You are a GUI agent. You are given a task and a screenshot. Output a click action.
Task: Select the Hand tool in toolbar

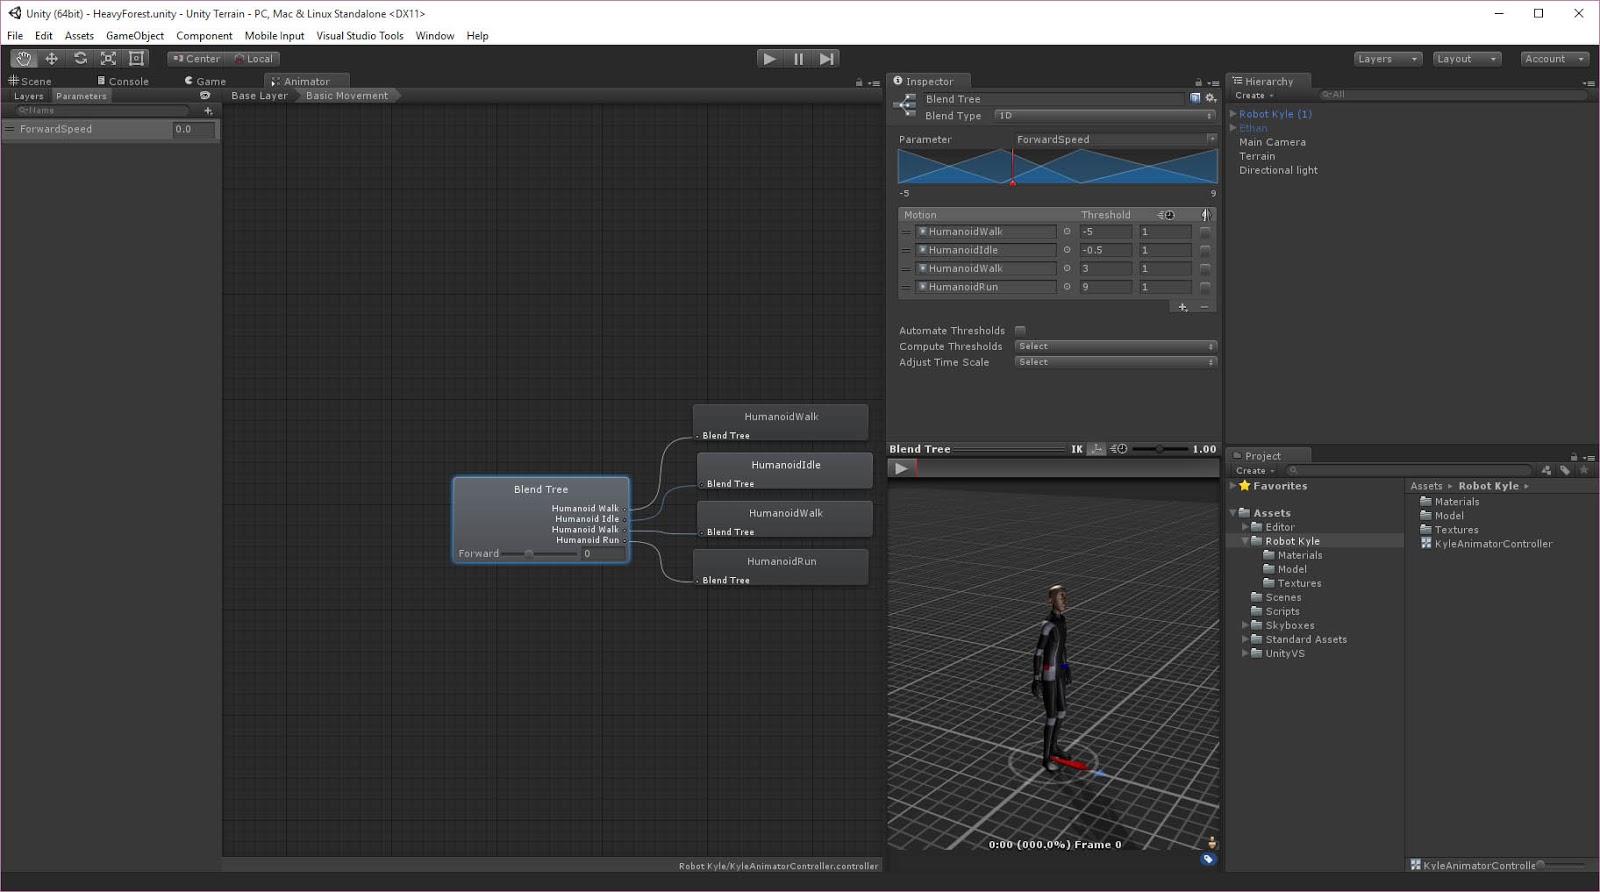click(23, 59)
